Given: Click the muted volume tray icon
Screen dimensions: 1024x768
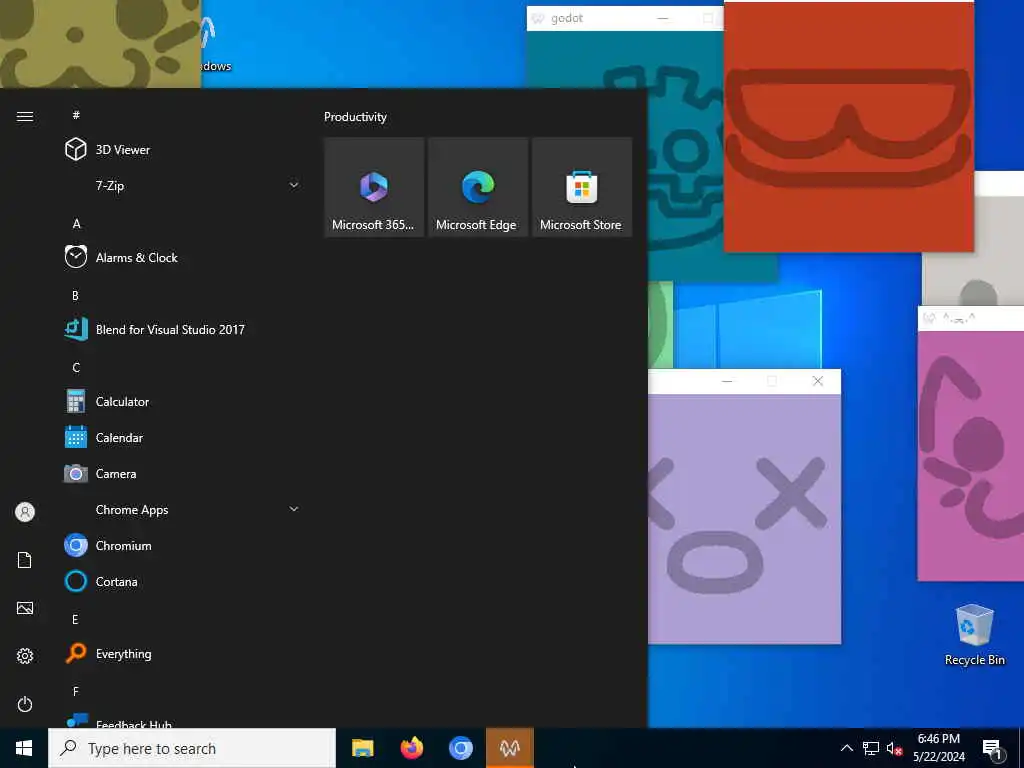Looking at the screenshot, I should [x=894, y=748].
